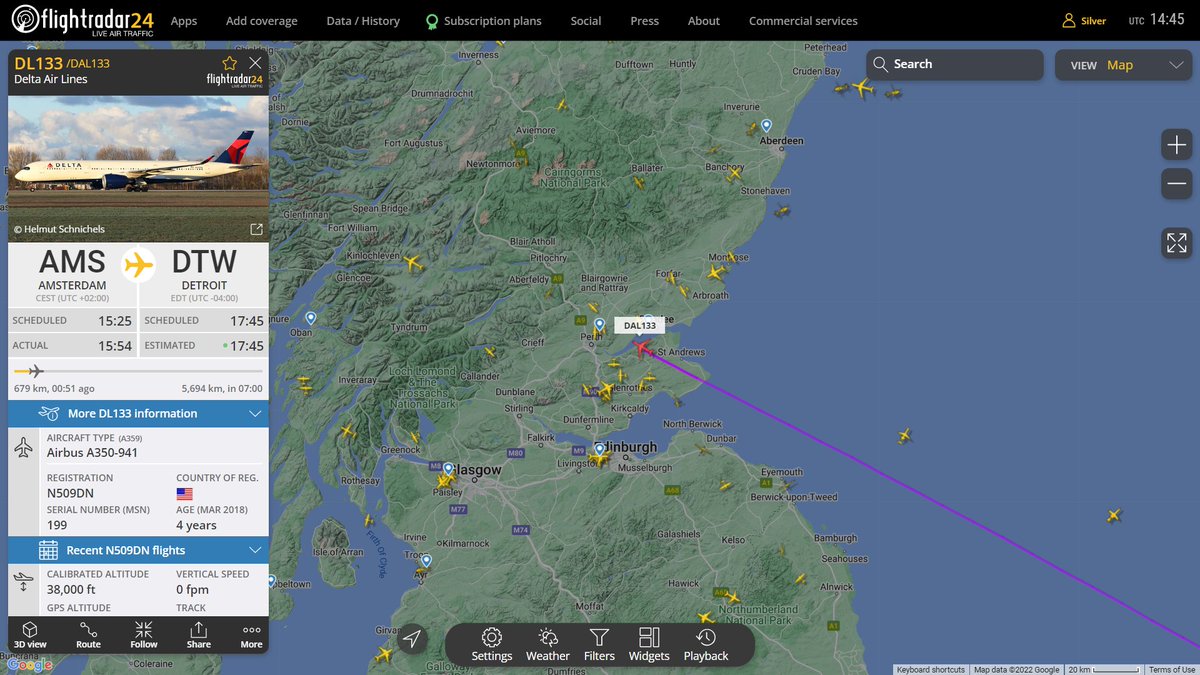
Task: Favorite flight DL133 with star icon
Action: [x=230, y=64]
